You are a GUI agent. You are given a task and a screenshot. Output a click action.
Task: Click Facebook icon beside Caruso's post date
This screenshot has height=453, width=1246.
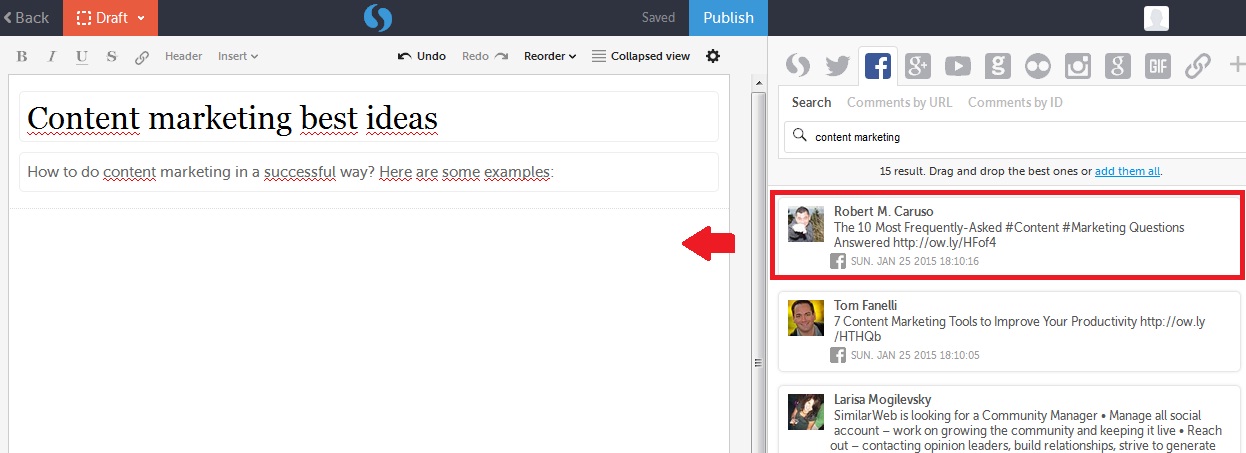pos(838,262)
